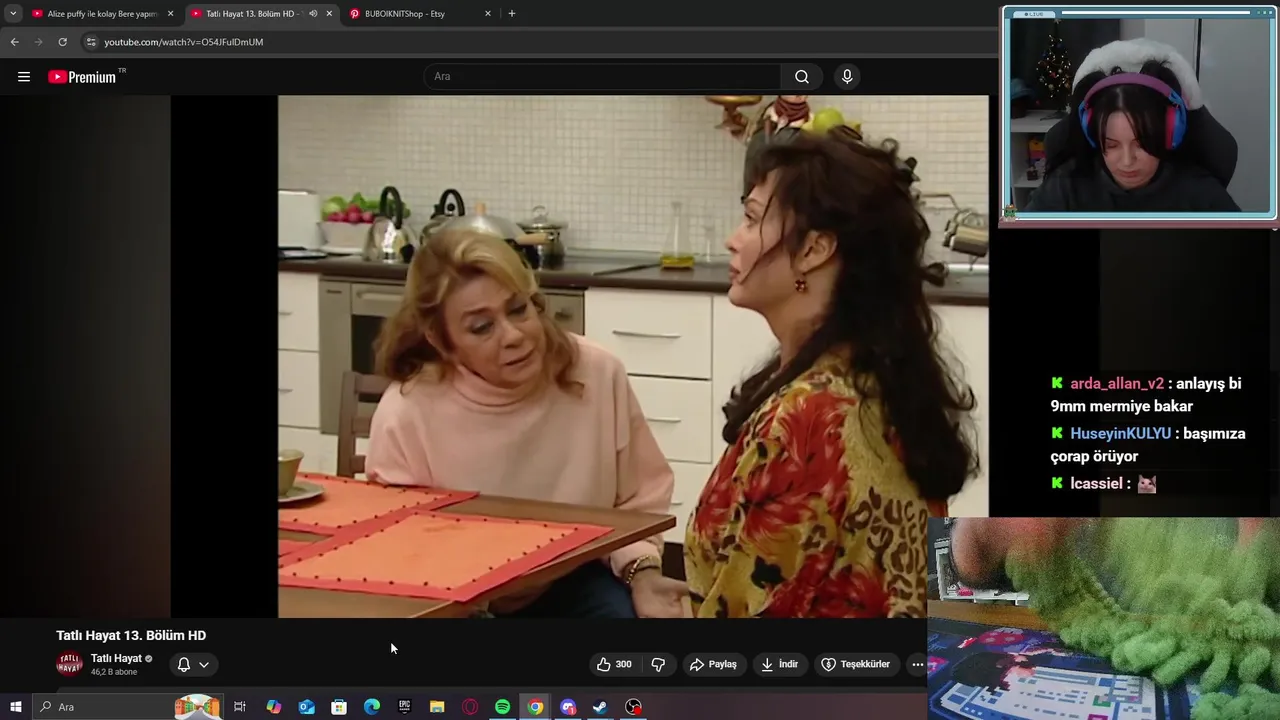Search with the magnifier button
This screenshot has height=720, width=1280.
click(802, 77)
